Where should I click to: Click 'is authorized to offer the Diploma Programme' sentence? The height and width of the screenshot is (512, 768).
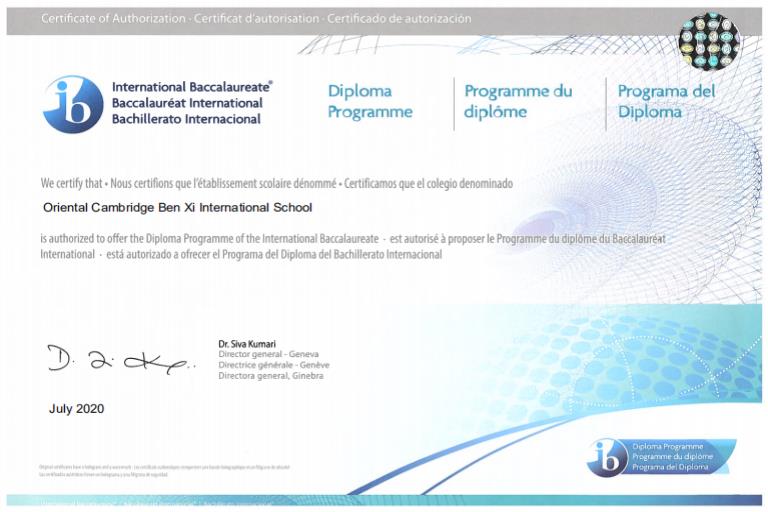(x=210, y=239)
